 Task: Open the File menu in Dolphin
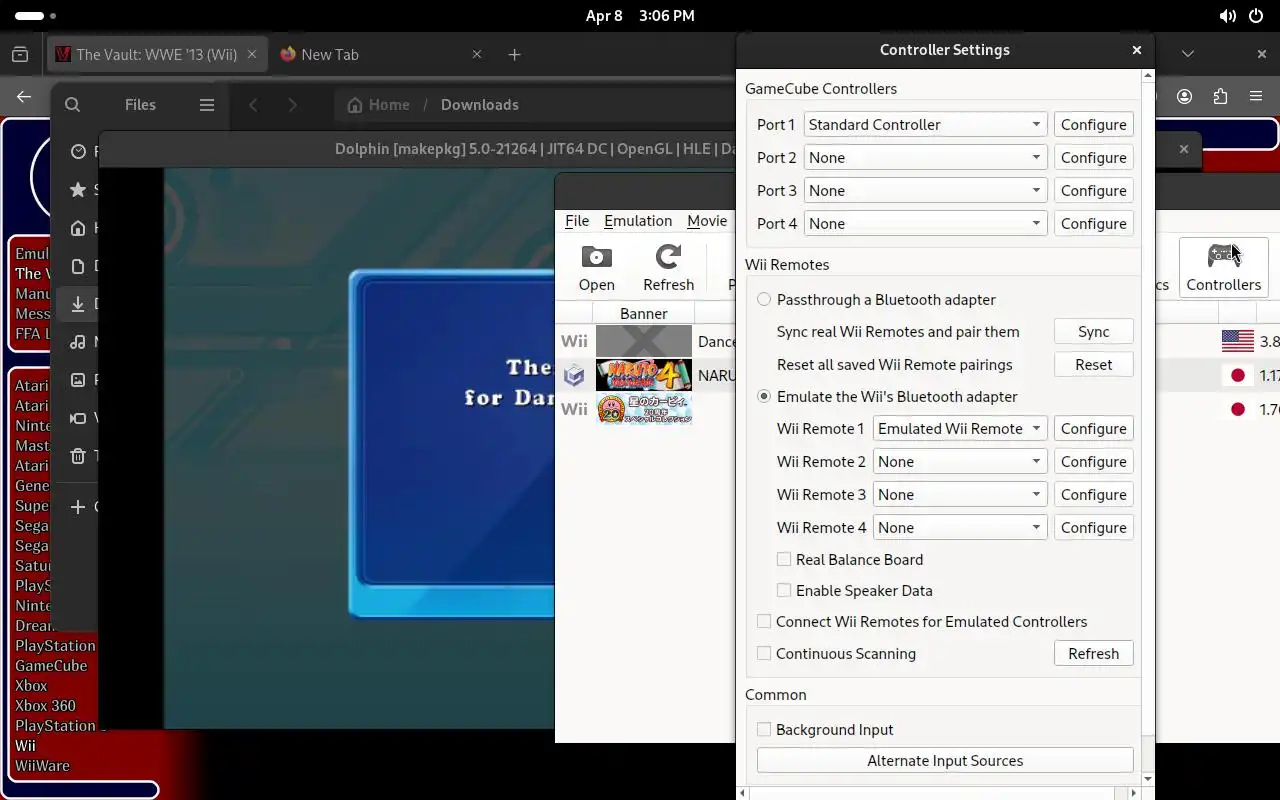click(577, 220)
